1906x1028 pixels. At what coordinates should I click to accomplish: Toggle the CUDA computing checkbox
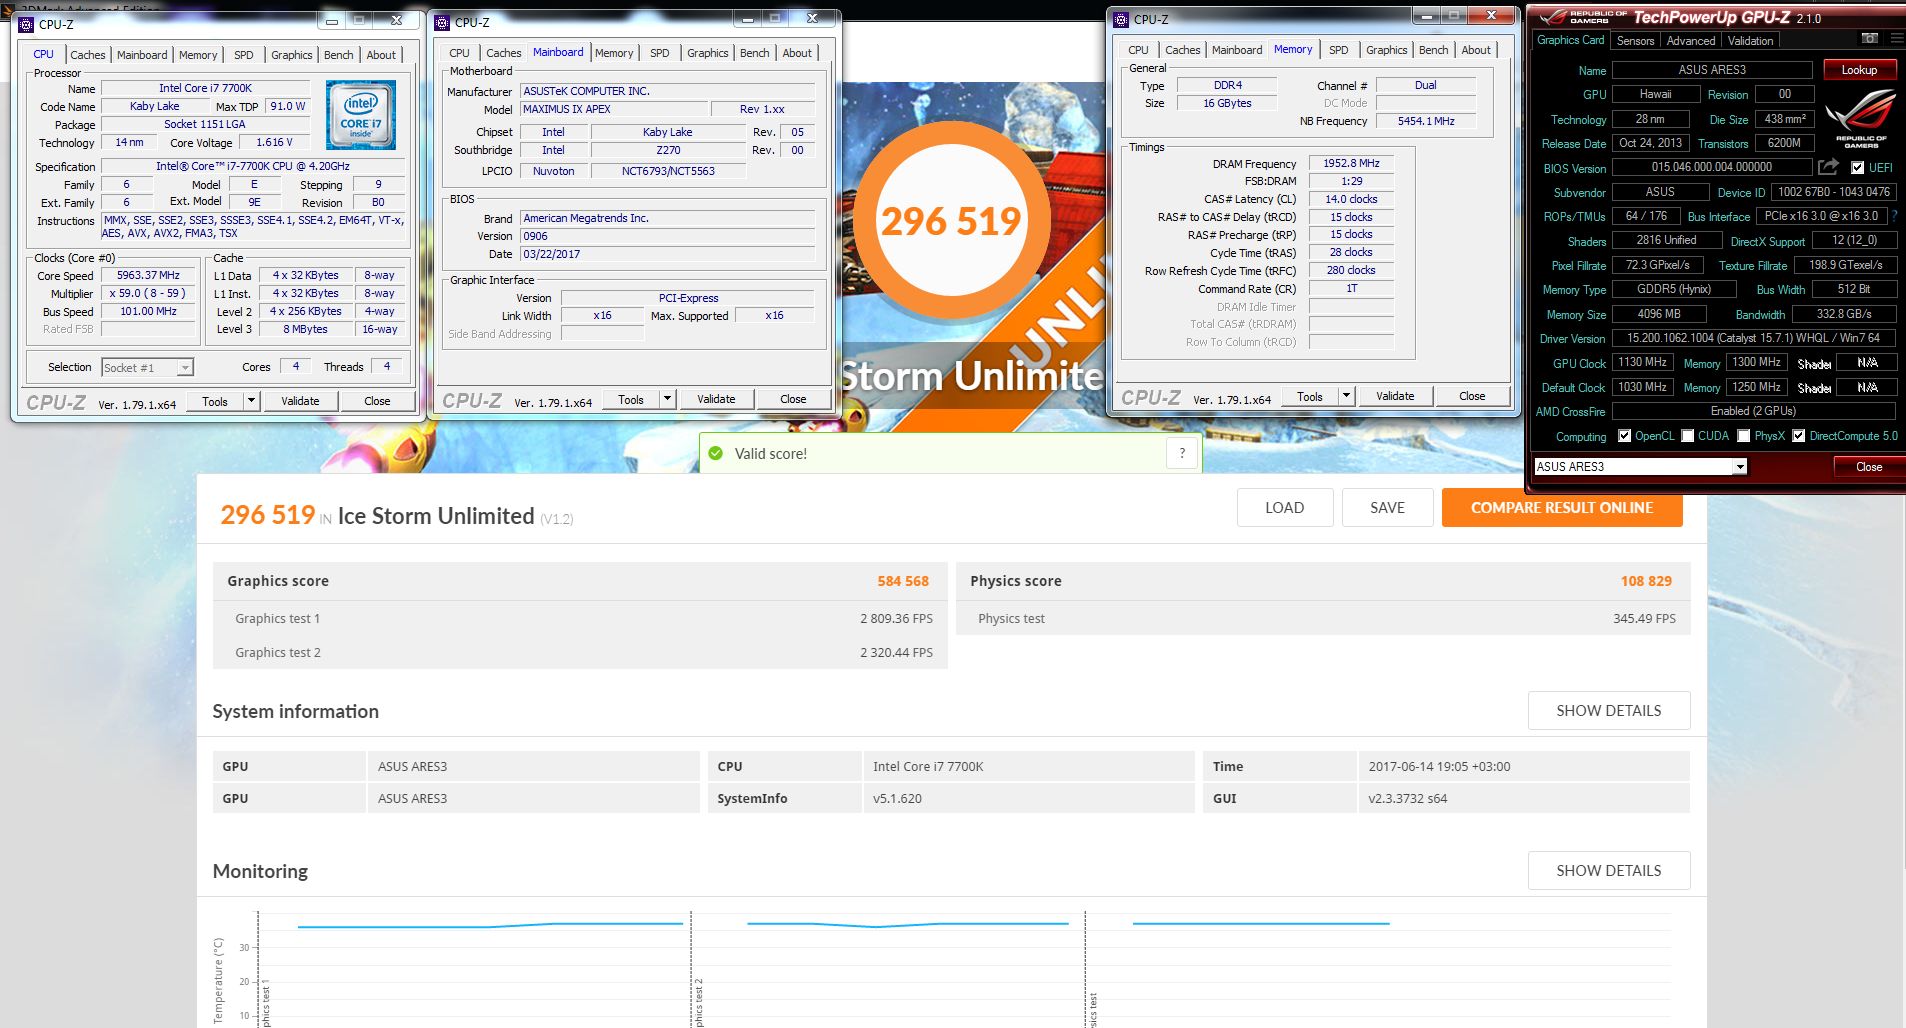[1688, 435]
